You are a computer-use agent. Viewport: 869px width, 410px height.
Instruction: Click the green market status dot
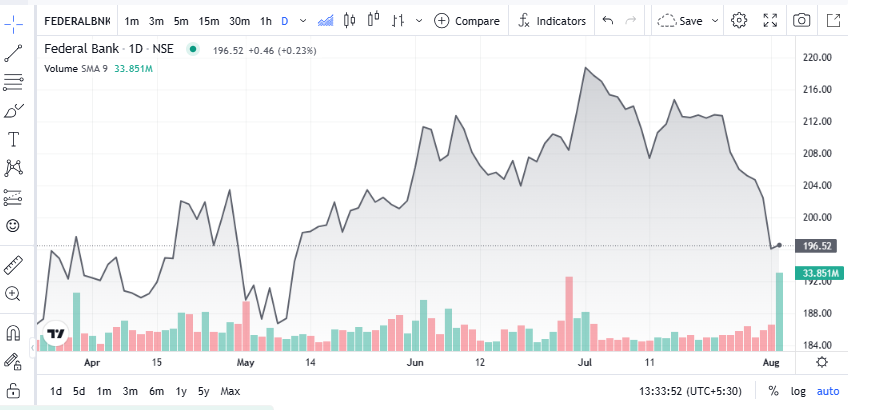click(x=192, y=49)
